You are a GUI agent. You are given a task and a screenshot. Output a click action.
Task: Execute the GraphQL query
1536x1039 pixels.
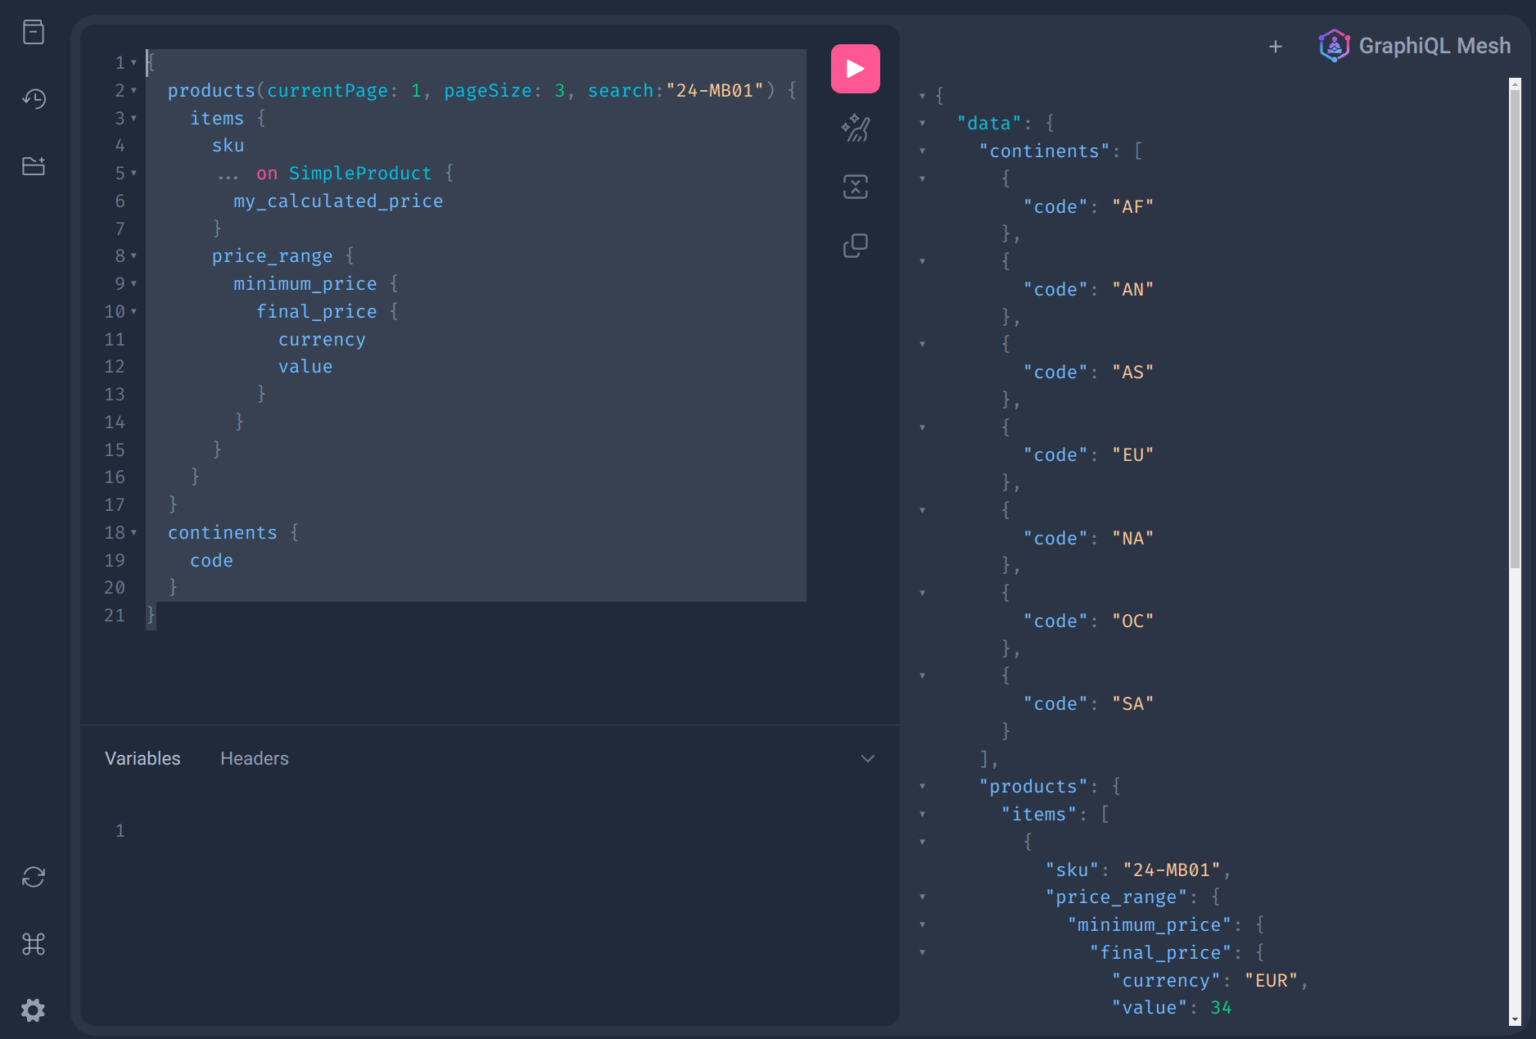(x=855, y=68)
